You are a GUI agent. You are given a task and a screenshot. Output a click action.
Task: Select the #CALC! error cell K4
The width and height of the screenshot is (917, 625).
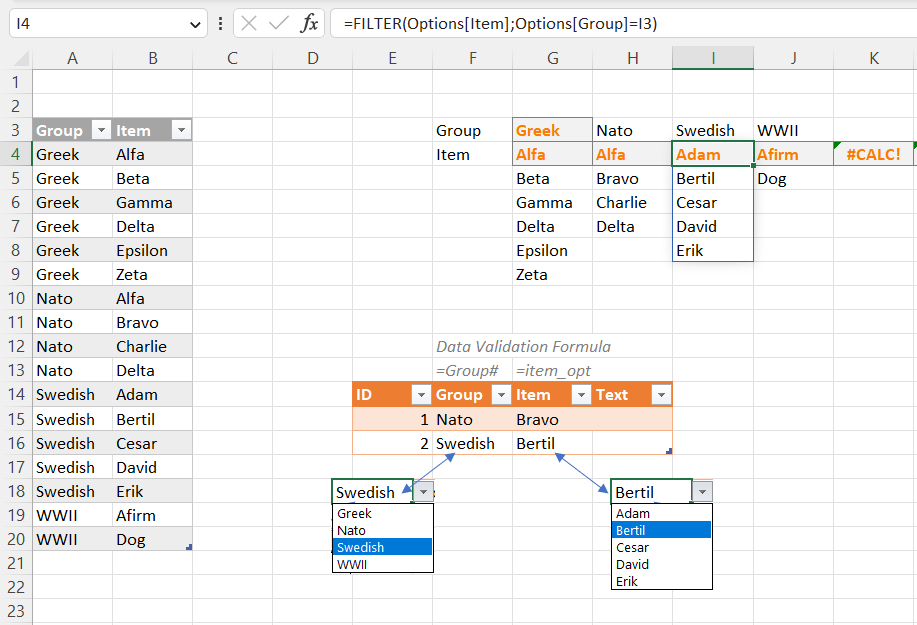click(874, 154)
